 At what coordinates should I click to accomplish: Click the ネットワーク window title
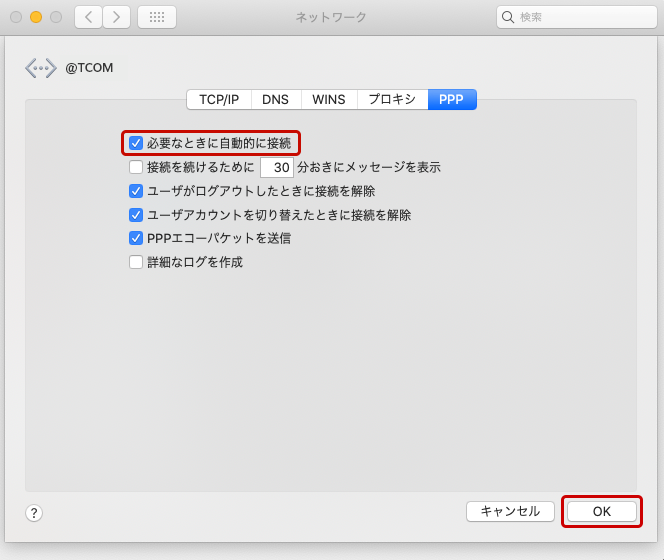tap(331, 17)
